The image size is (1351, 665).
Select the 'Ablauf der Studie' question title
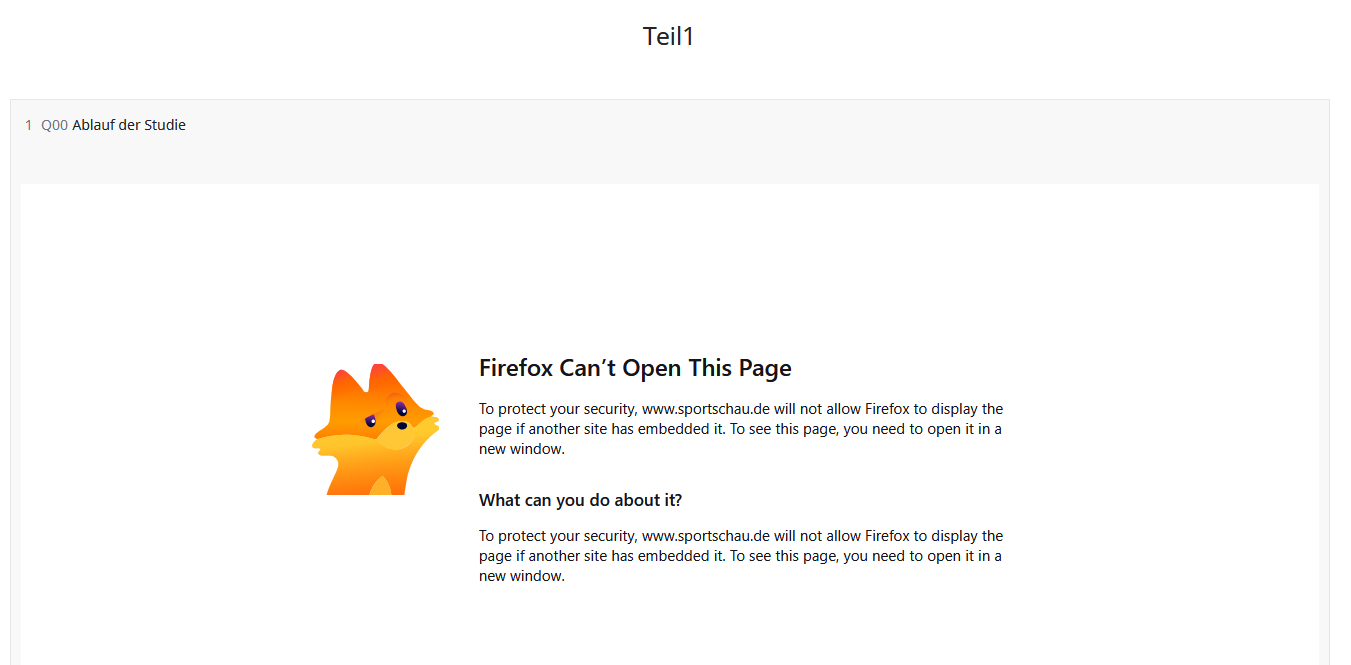pos(129,125)
